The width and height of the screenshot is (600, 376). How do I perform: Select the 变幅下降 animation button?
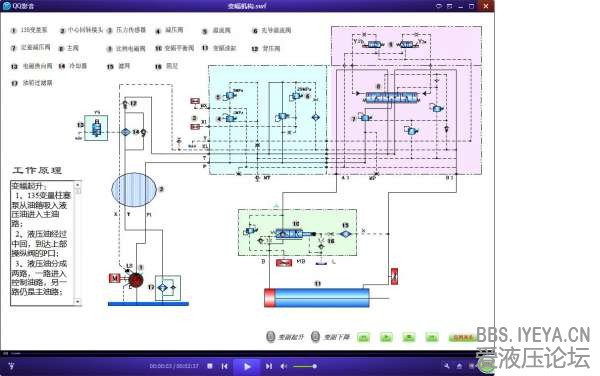(331, 337)
